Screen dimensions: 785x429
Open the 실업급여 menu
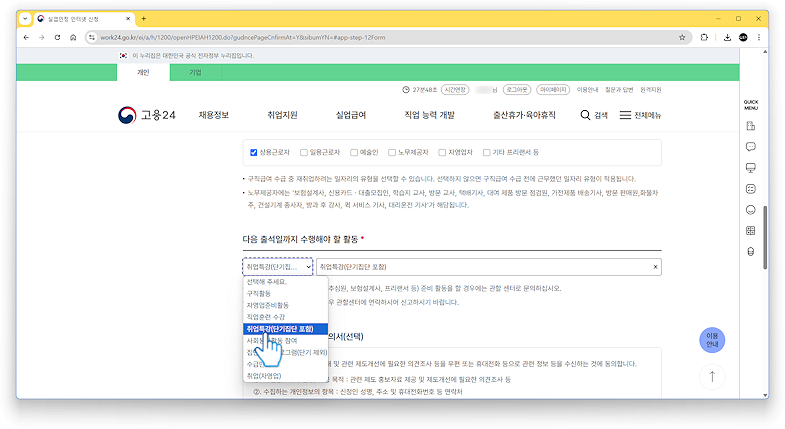(x=351, y=115)
